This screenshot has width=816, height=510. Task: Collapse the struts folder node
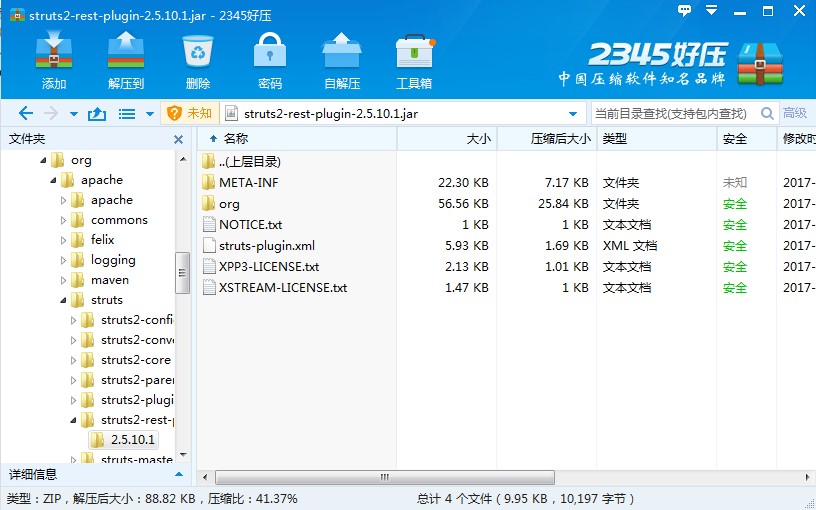[64, 300]
